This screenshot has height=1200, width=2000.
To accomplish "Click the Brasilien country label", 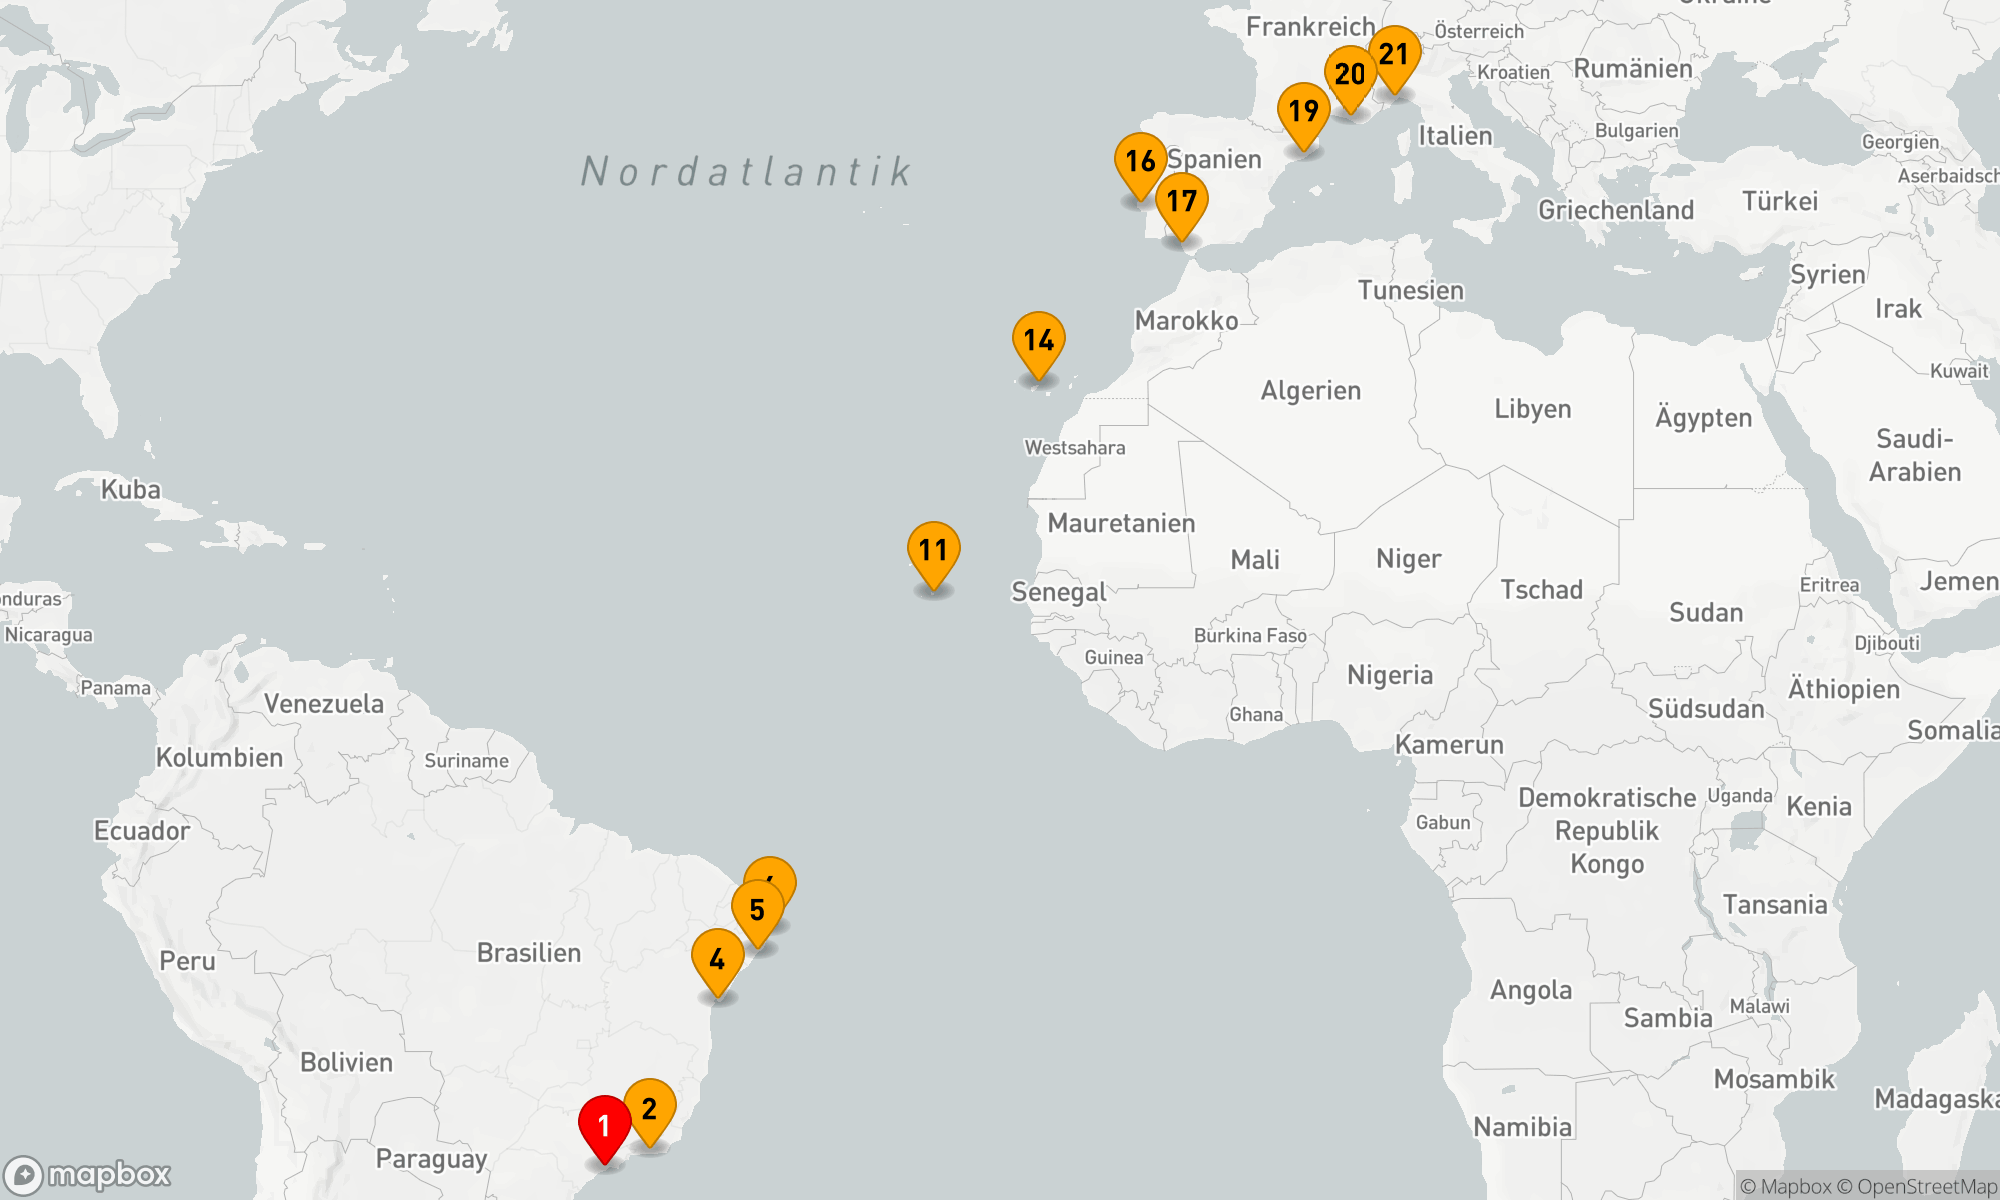I will pos(529,952).
